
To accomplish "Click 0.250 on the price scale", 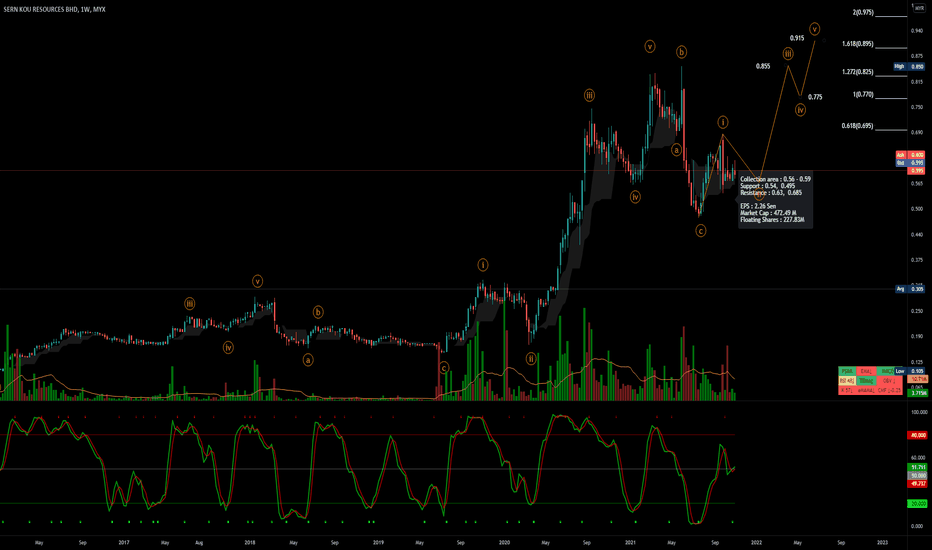I will pyautogui.click(x=916, y=311).
